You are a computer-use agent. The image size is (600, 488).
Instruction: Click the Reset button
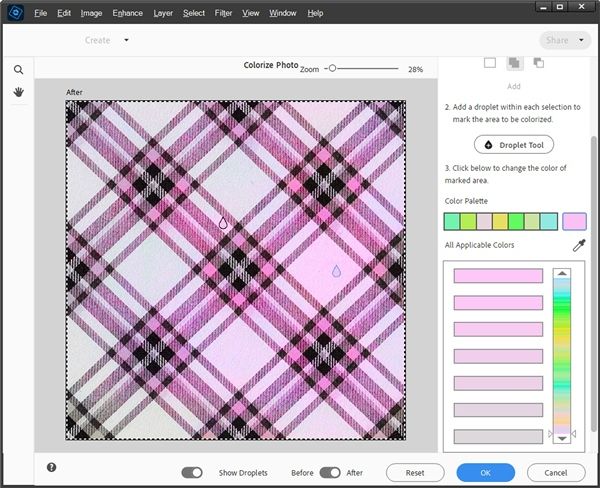(x=415, y=473)
